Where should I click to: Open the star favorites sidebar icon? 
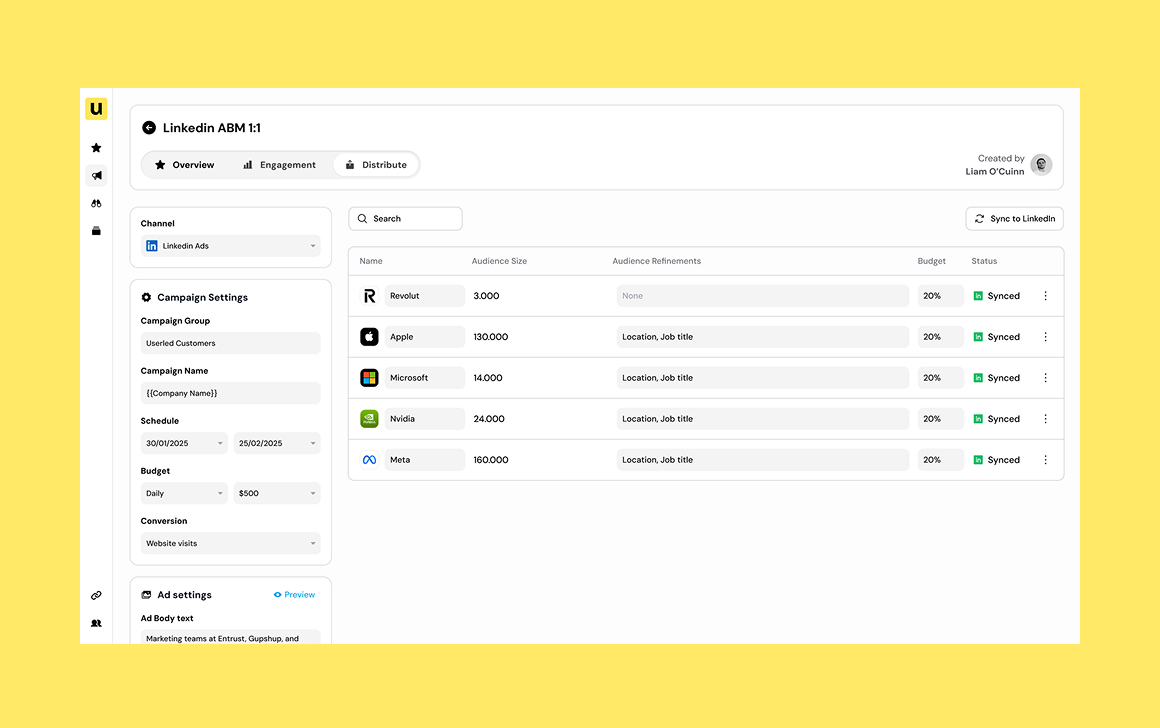pos(96,148)
